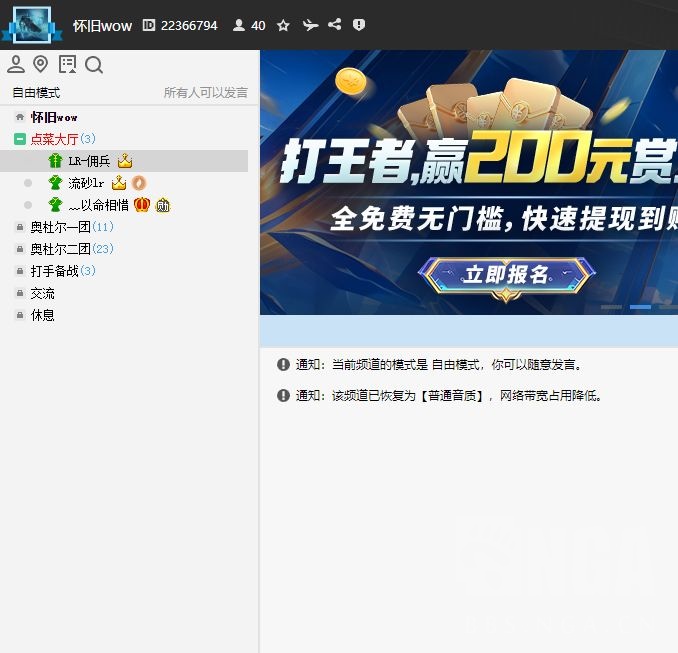Image resolution: width=678 pixels, height=653 pixels.
Task: Click the 勋 medal badge by ﹏以命相惜
Action: tap(163, 205)
